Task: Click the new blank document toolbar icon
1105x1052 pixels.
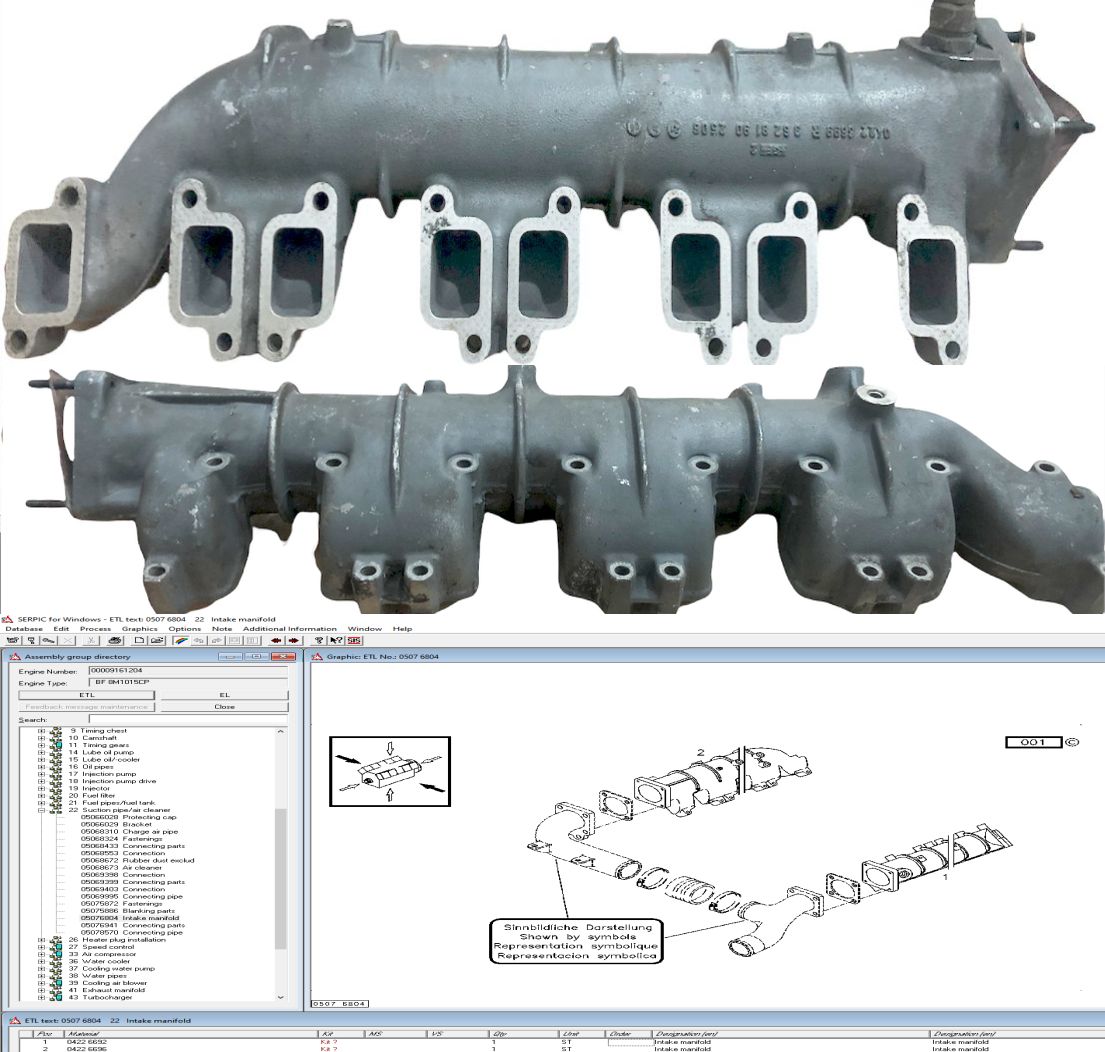Action: click(x=139, y=640)
